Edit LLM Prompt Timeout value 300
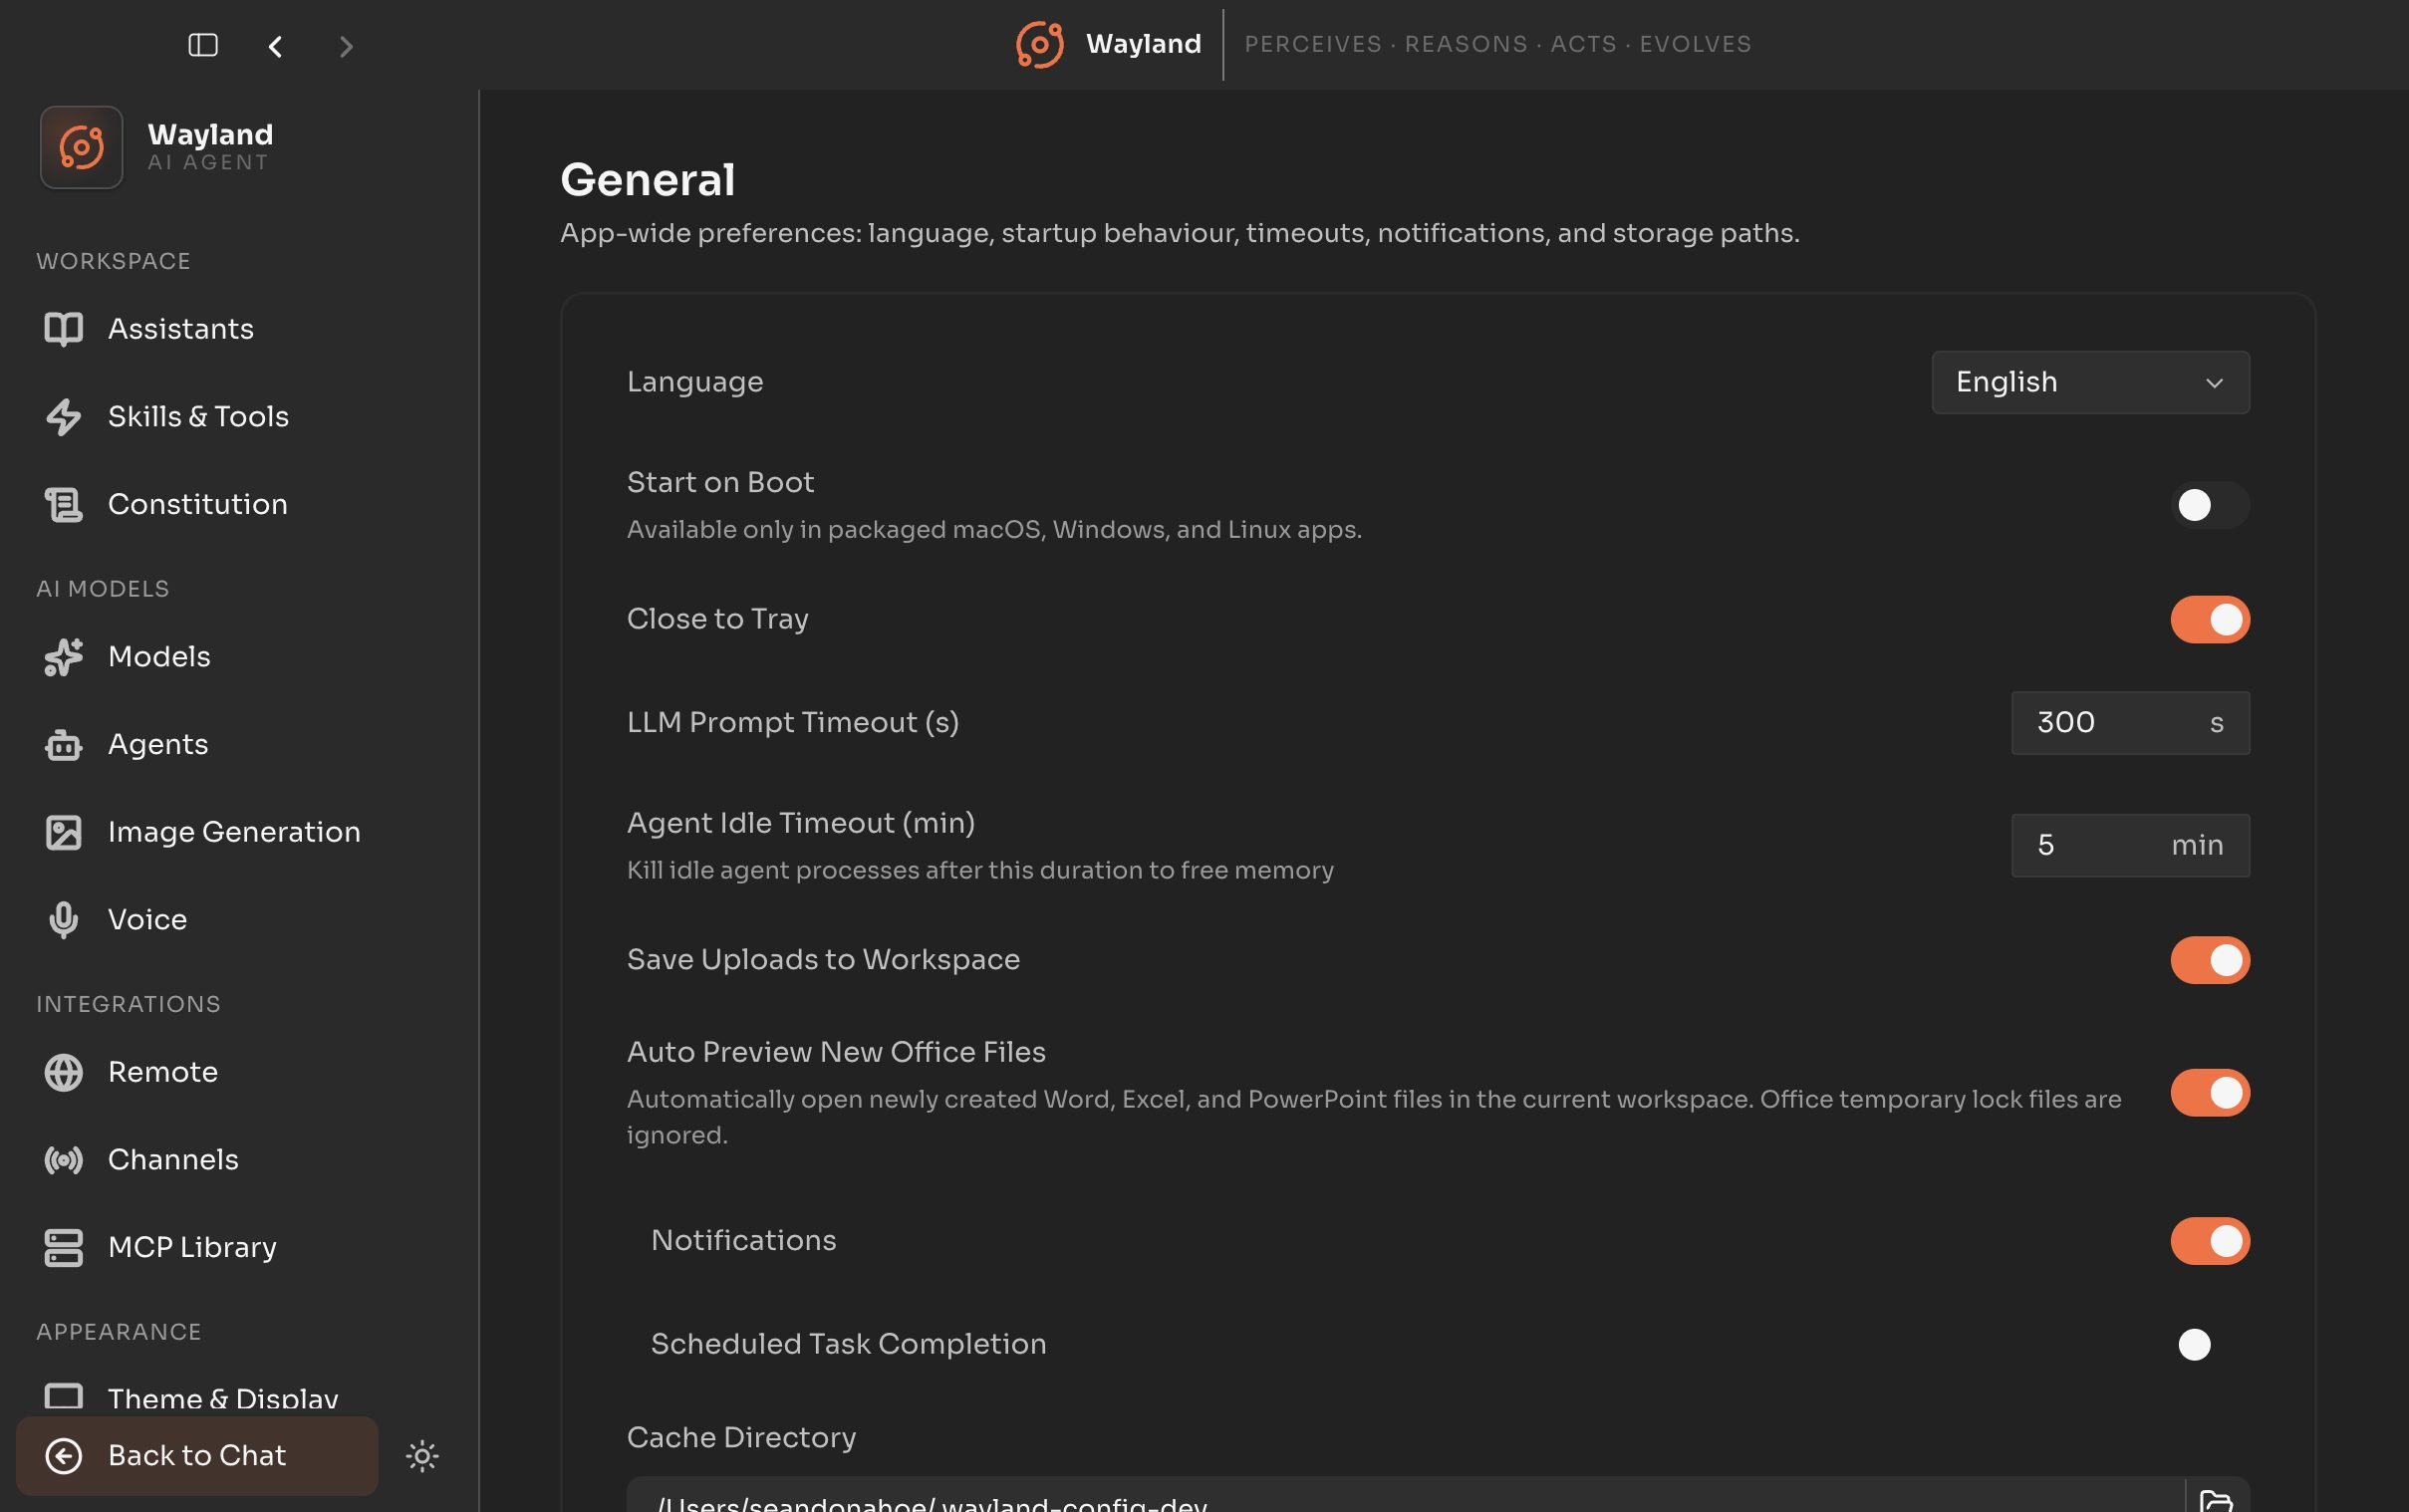This screenshot has width=2409, height=1512. click(2130, 723)
